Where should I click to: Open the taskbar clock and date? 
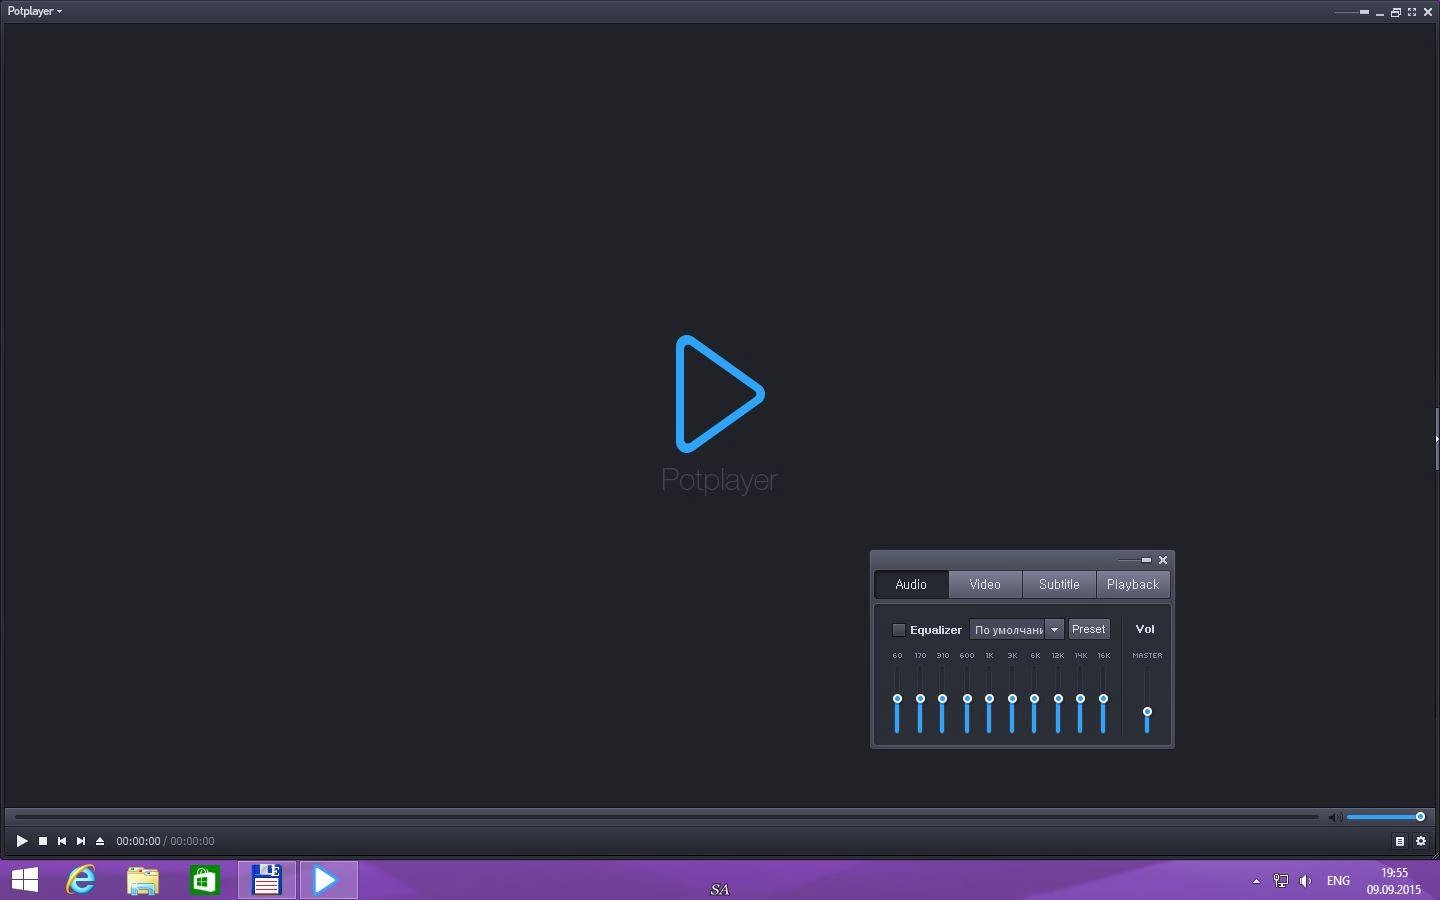[x=1394, y=881]
